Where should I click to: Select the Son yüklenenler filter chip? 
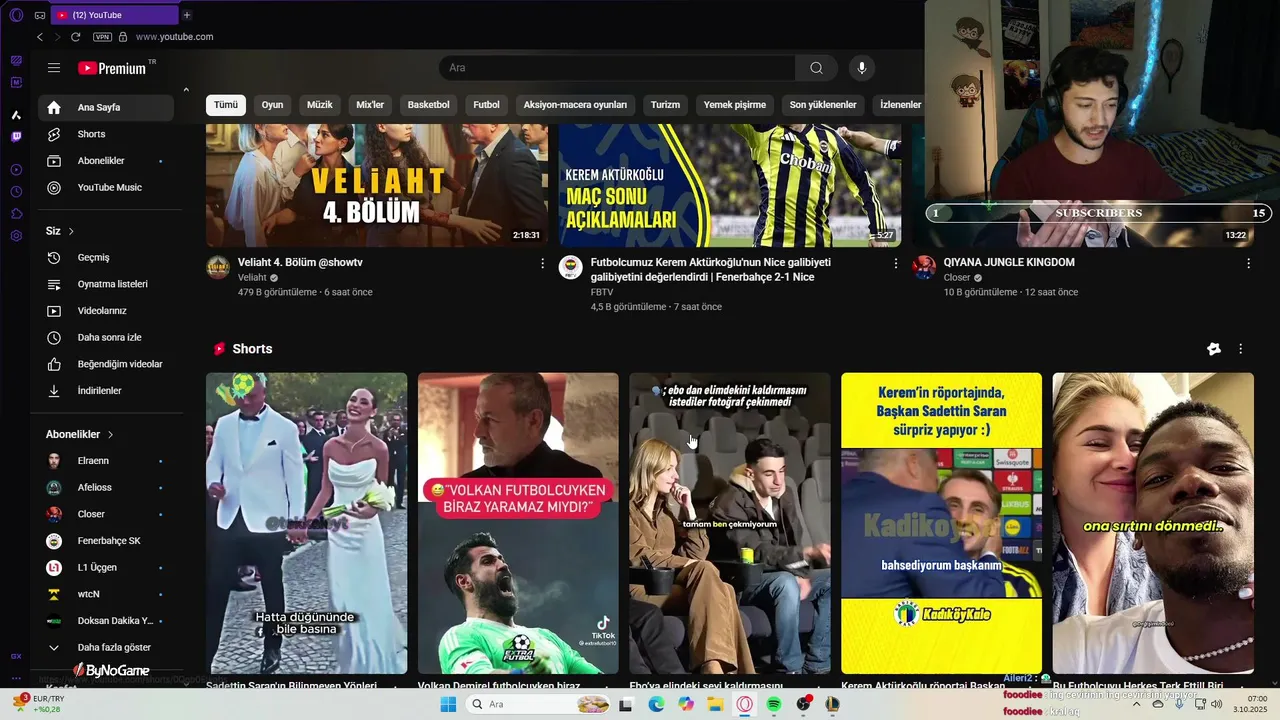(823, 105)
